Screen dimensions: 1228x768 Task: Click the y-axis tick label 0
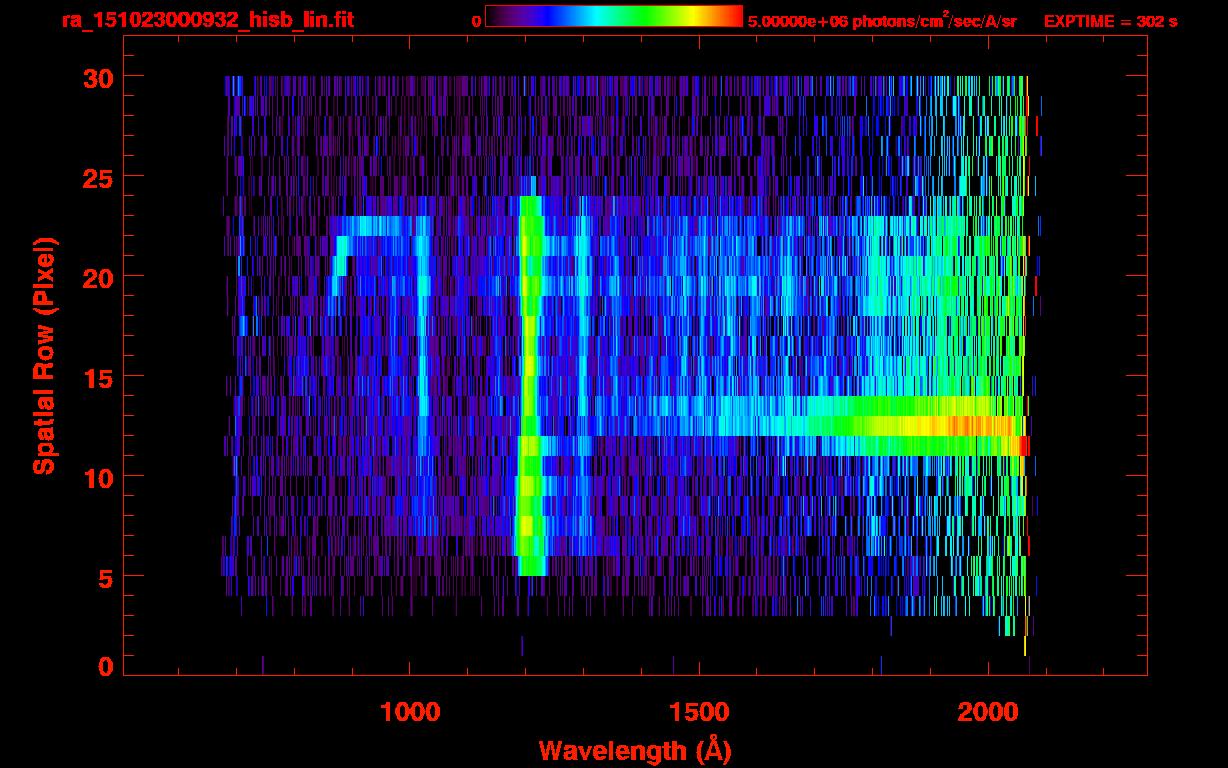(106, 667)
